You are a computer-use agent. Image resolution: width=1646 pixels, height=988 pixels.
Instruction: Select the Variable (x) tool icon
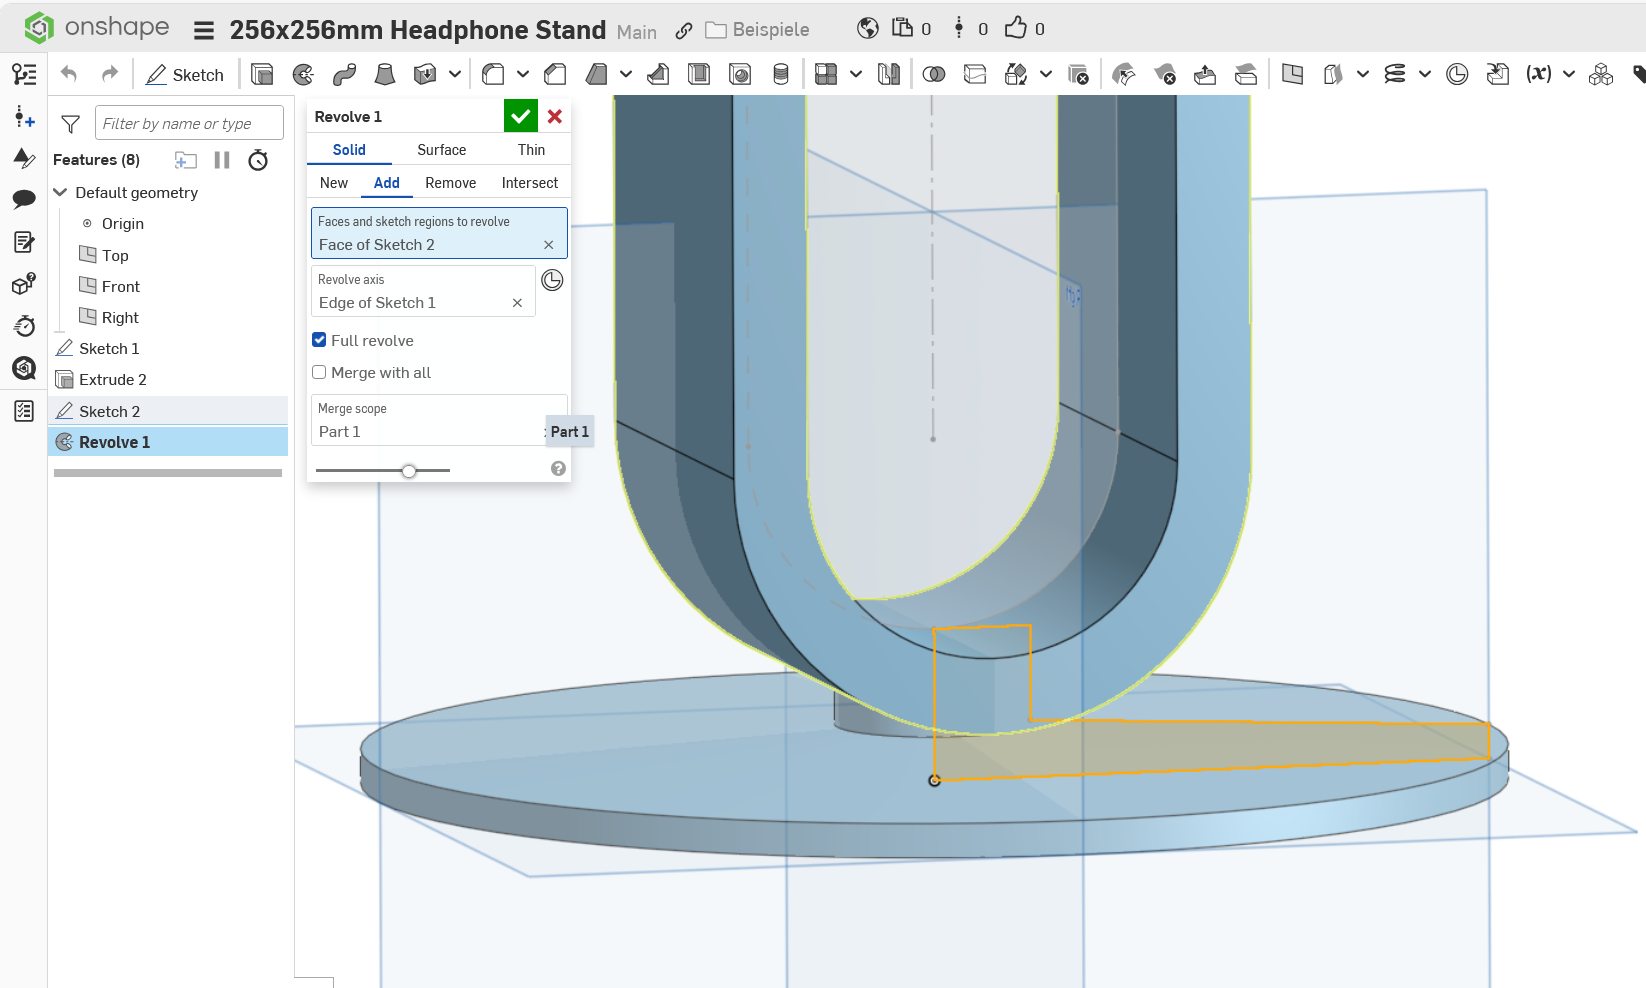1538,74
